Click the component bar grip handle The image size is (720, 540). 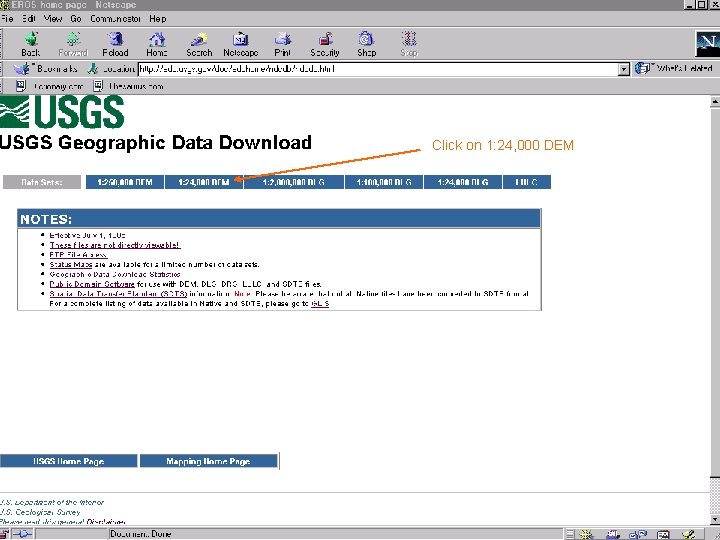(x=570, y=534)
